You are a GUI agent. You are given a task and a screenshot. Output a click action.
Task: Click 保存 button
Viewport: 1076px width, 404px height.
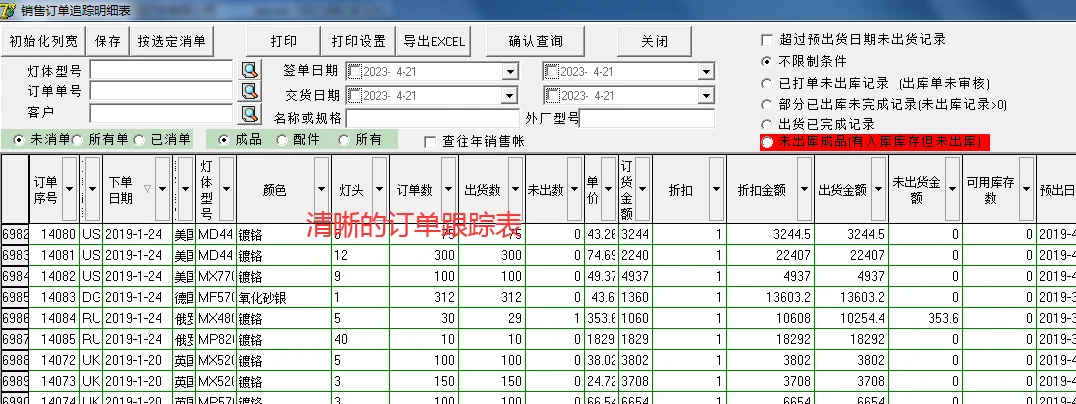(108, 41)
